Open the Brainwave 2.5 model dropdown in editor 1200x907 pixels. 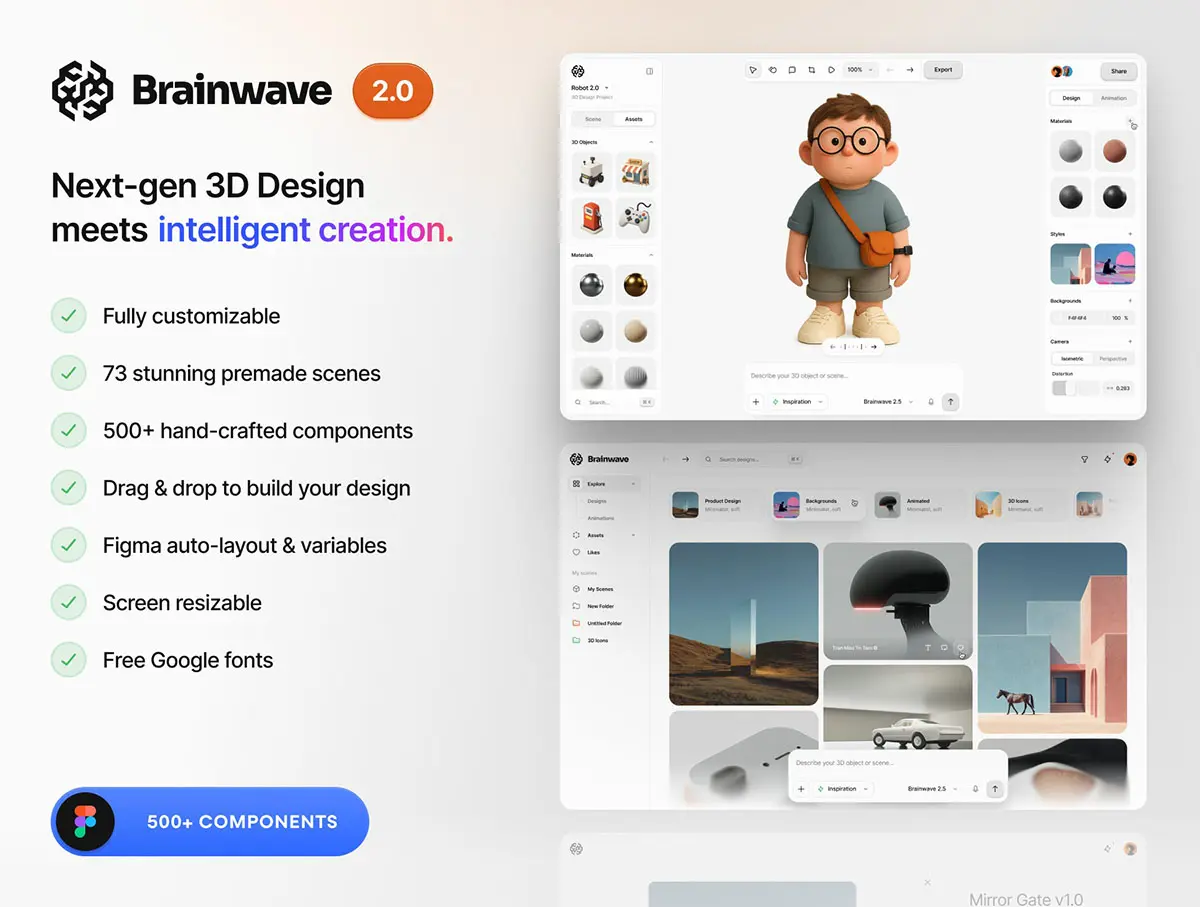[888, 402]
